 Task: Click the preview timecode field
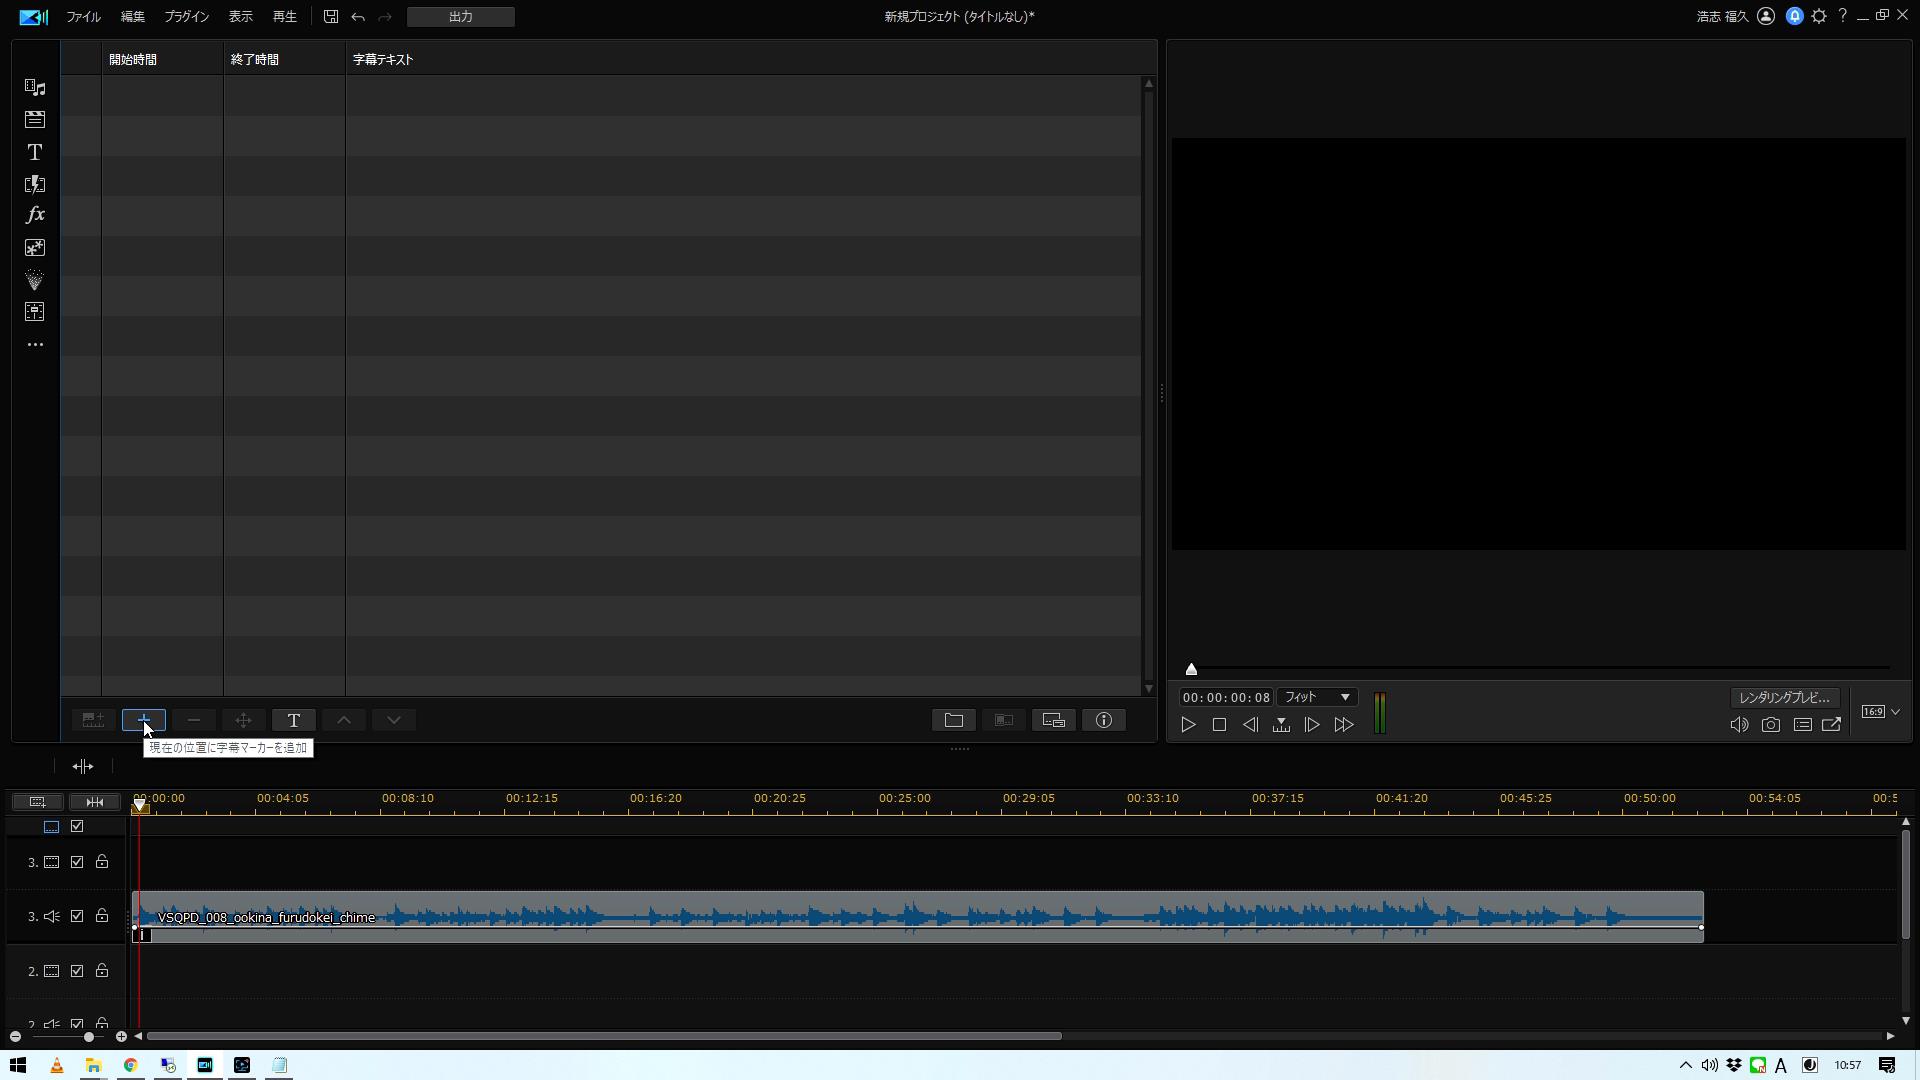point(1226,698)
